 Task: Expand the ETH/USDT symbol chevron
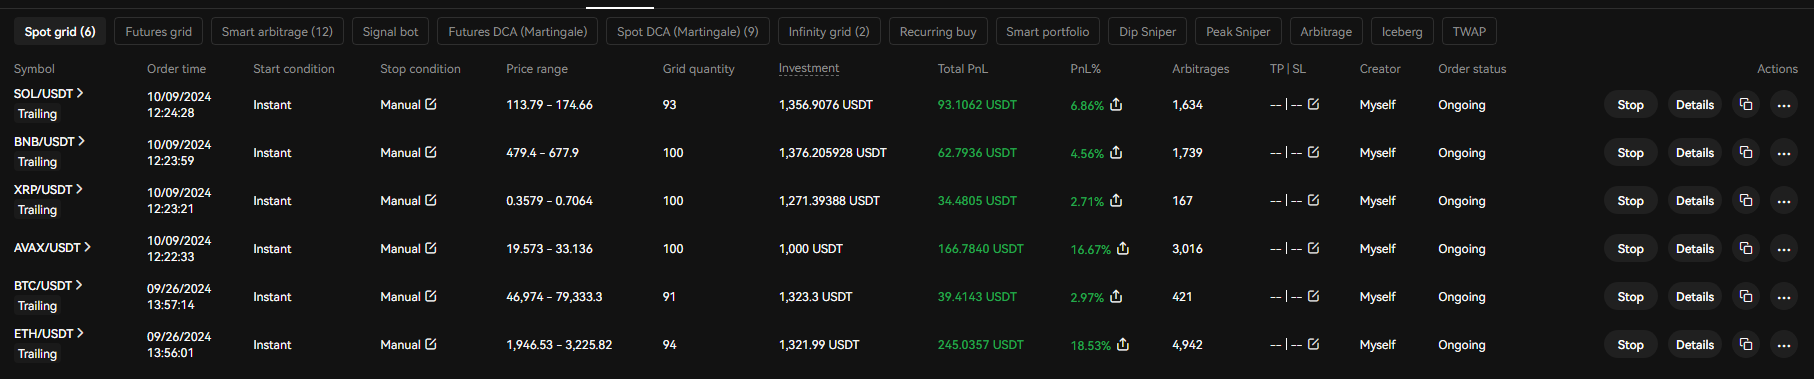80,333
